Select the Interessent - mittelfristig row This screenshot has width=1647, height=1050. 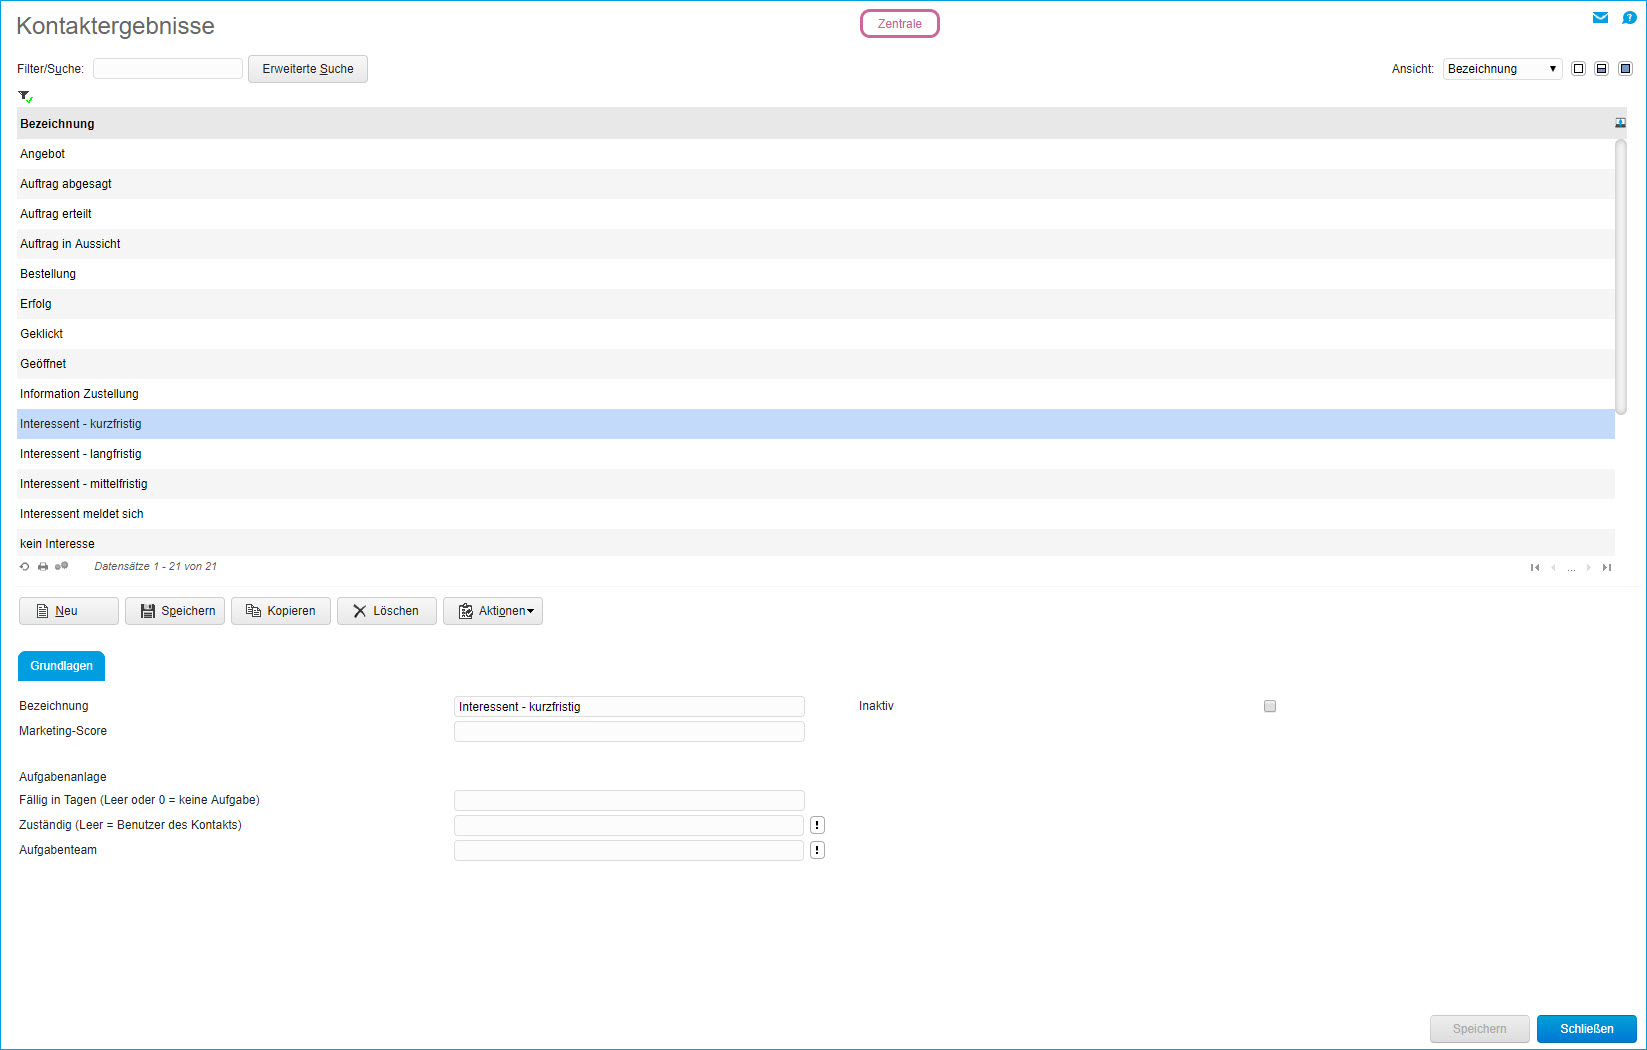[x=816, y=484]
